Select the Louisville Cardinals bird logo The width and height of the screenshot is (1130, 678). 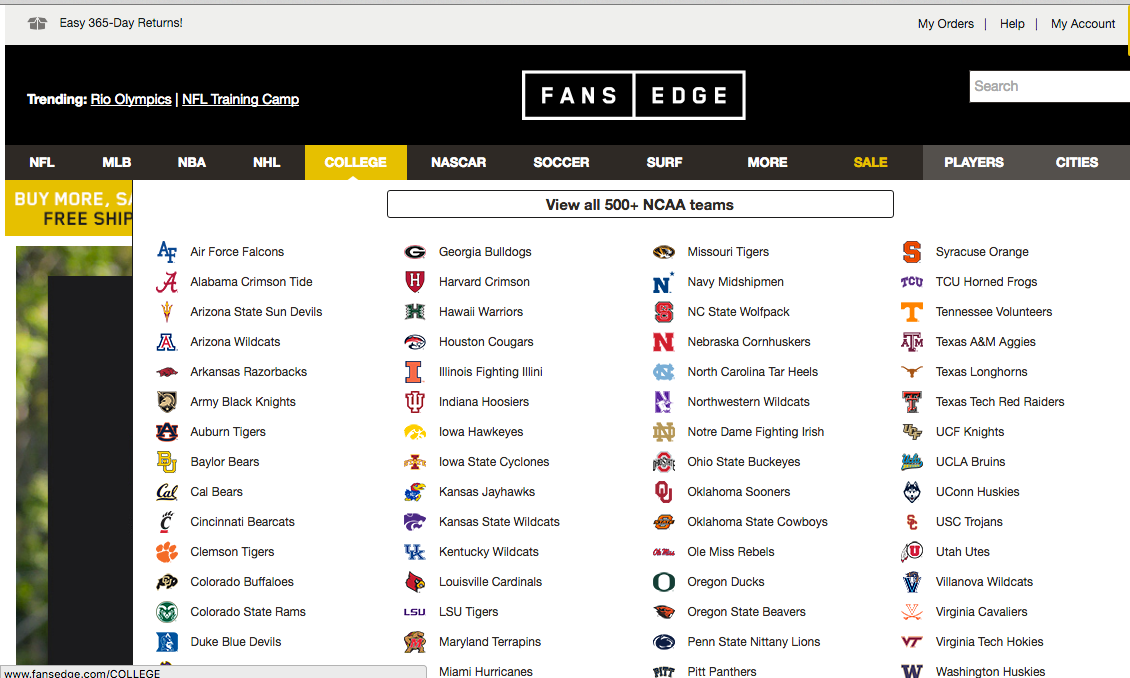[415, 581]
